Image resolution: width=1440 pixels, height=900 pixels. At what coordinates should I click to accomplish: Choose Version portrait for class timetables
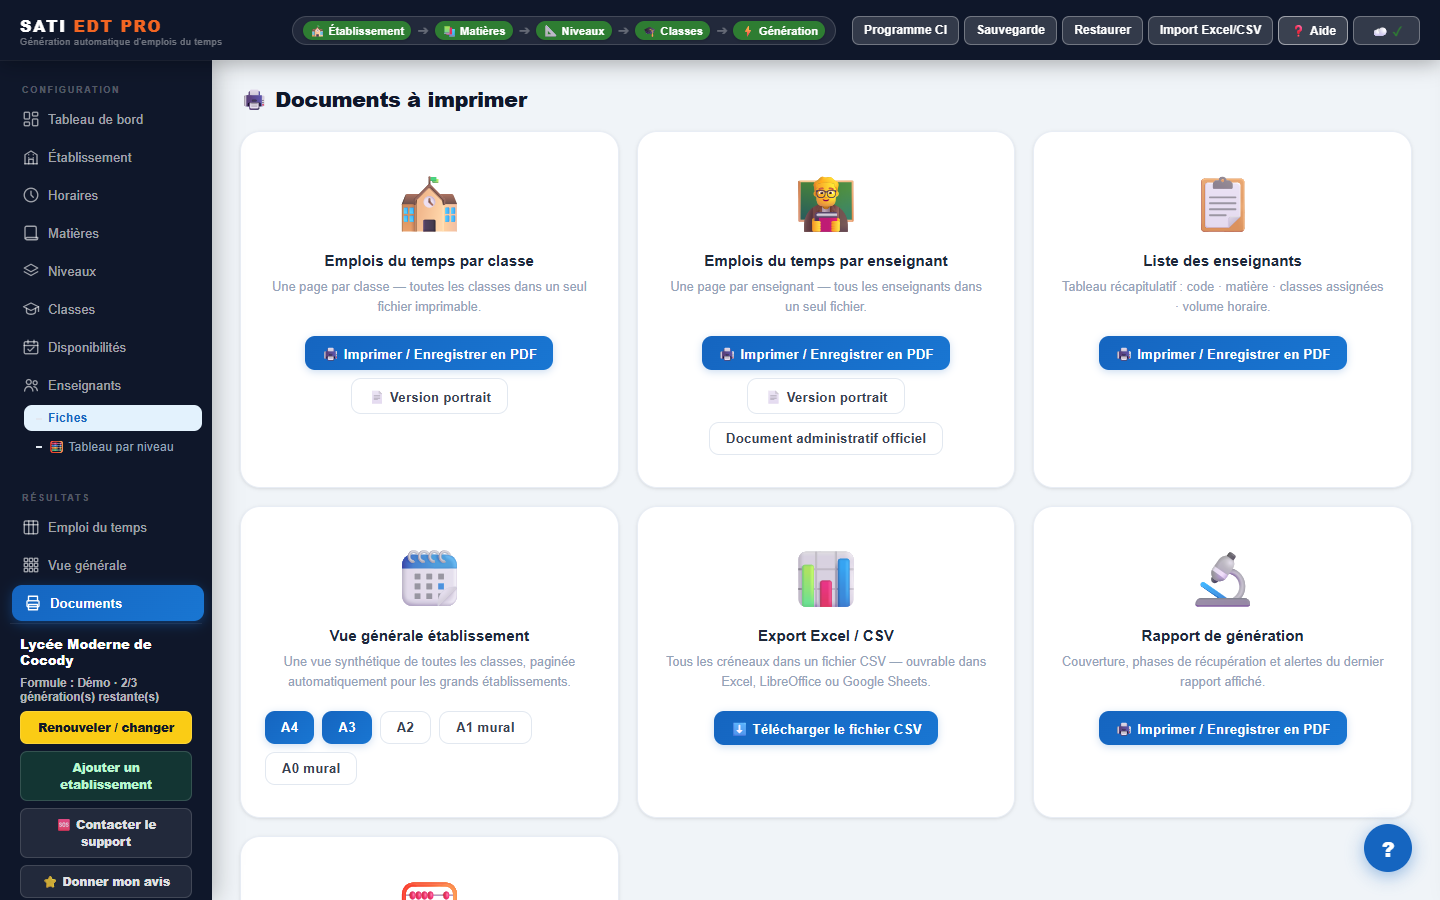pyautogui.click(x=429, y=397)
